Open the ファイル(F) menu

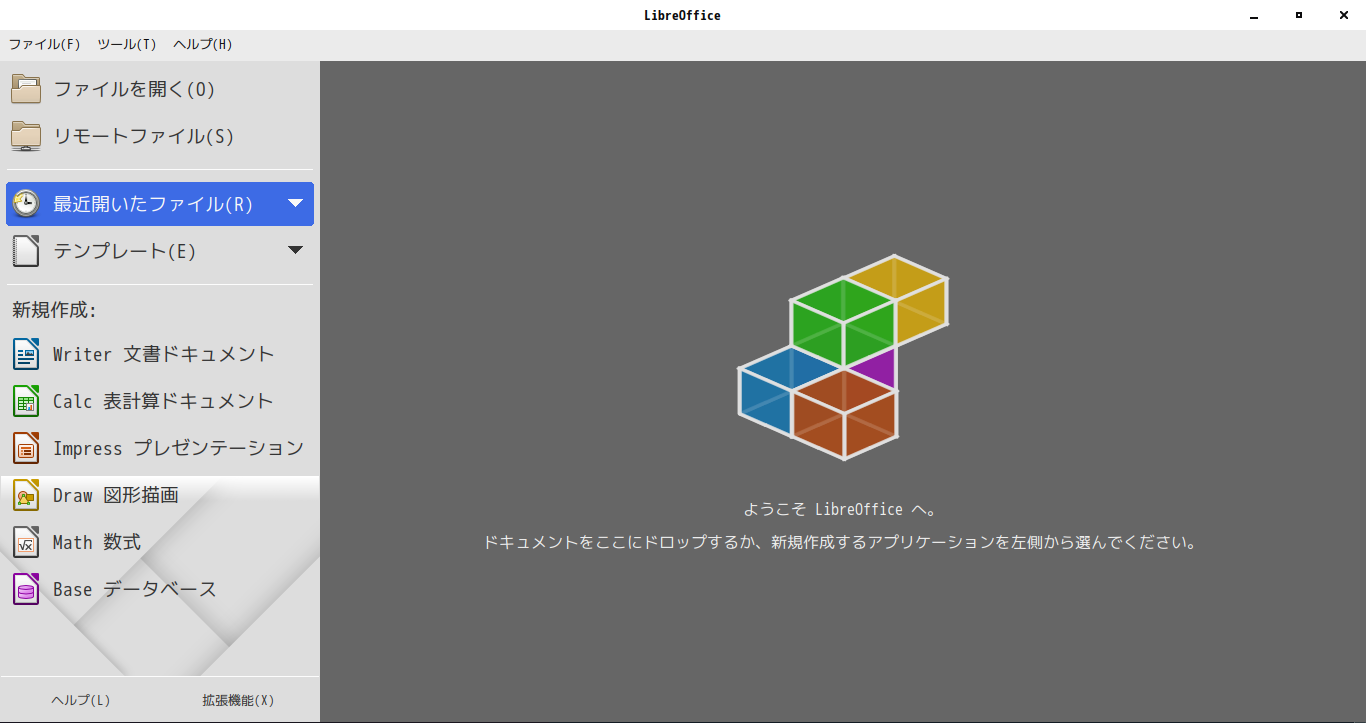(44, 44)
